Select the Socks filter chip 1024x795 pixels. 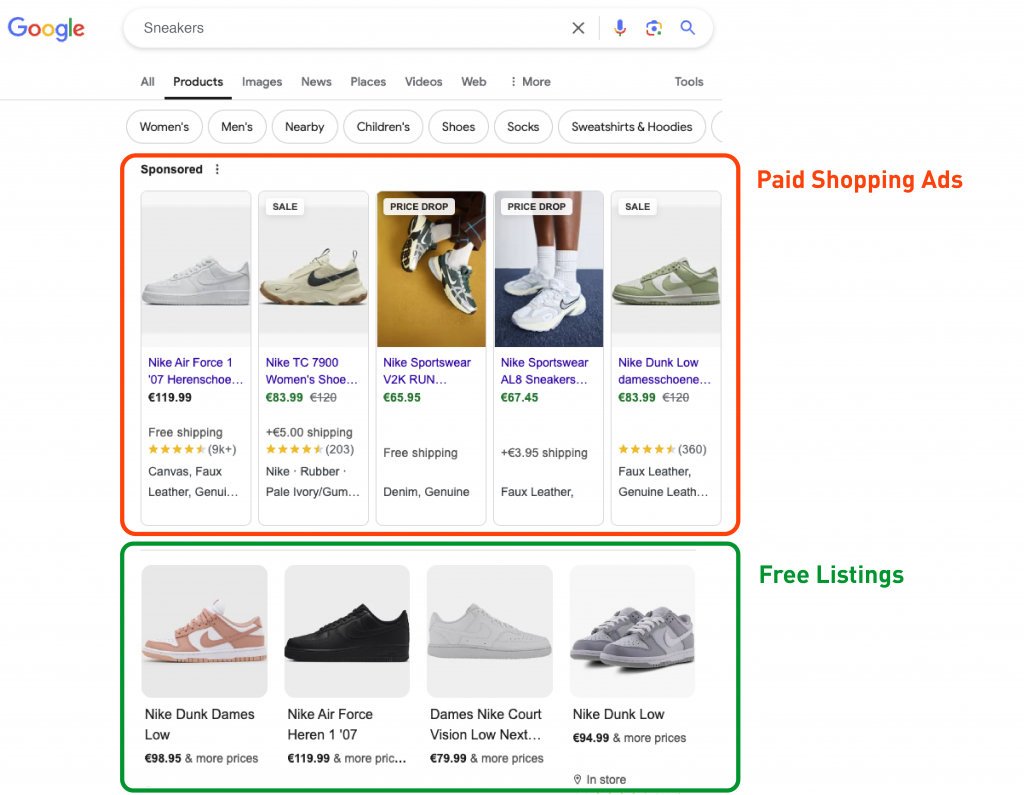[523, 127]
